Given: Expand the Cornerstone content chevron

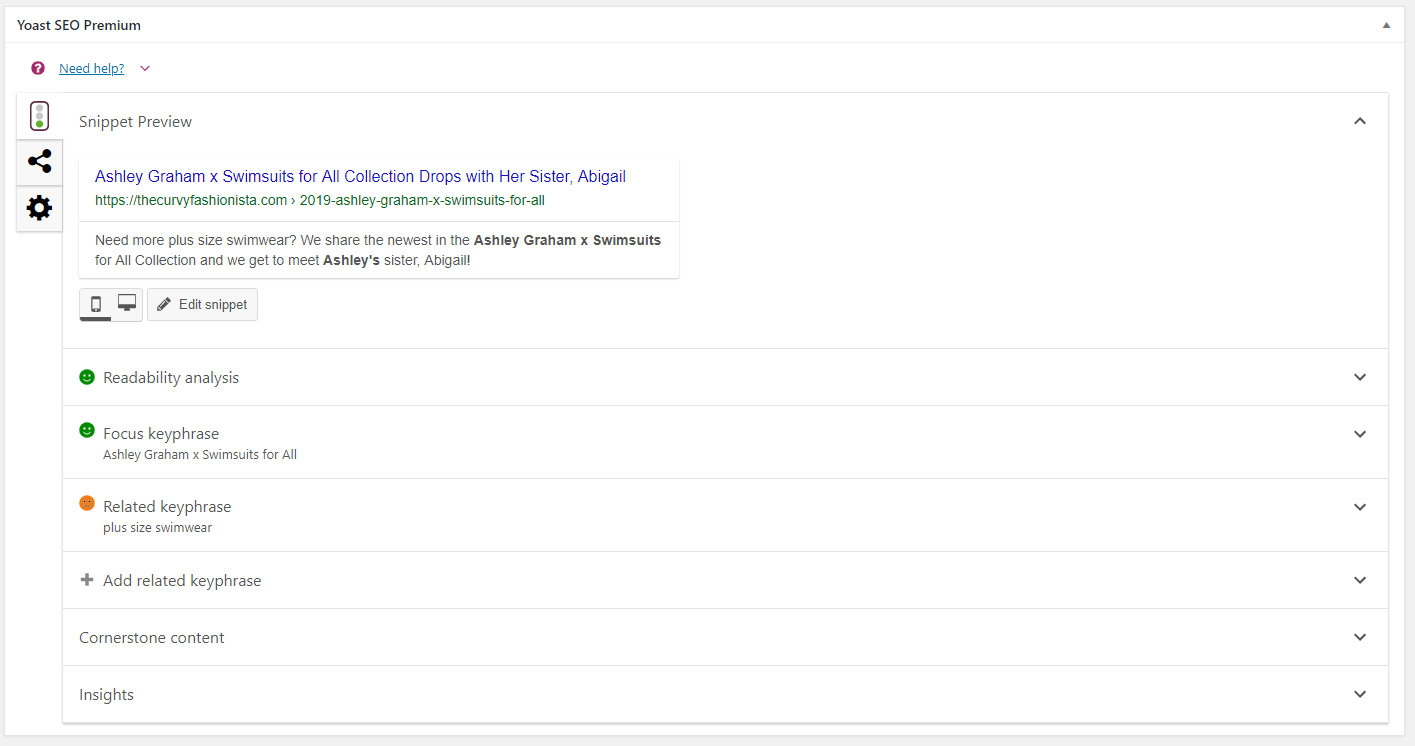Looking at the screenshot, I should point(1359,637).
